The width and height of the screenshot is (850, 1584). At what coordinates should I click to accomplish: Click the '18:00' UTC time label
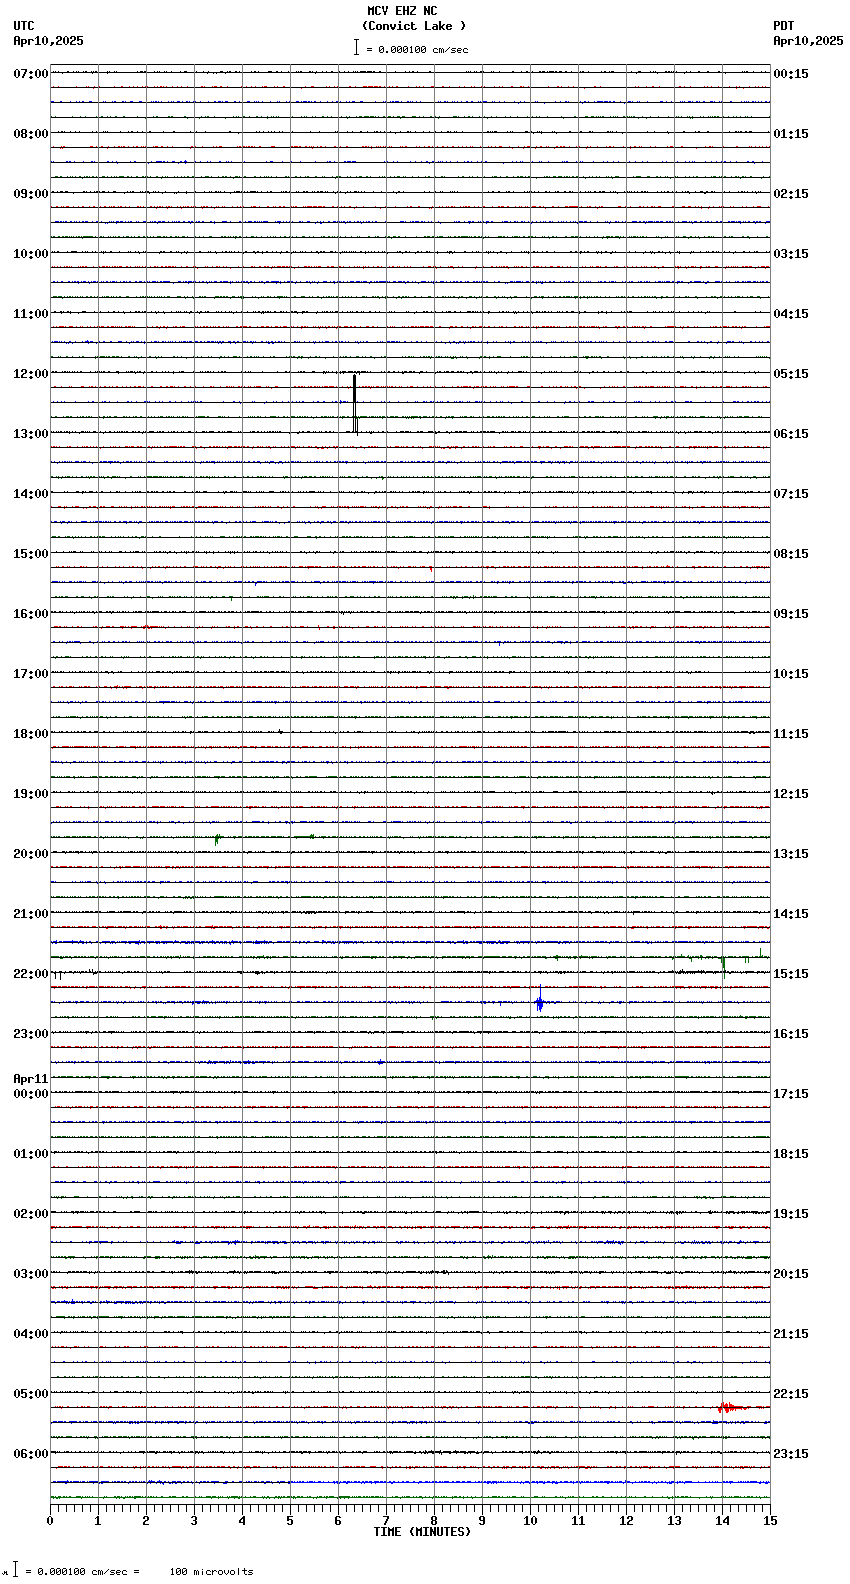pos(31,734)
